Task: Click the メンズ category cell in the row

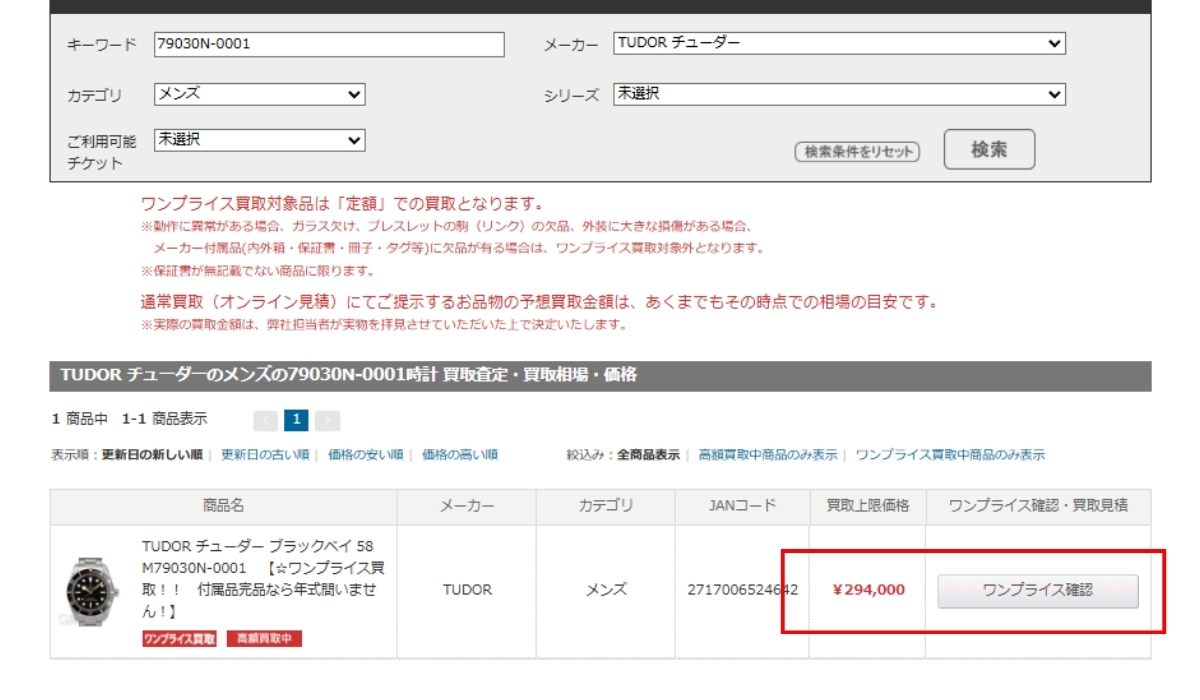Action: 606,590
